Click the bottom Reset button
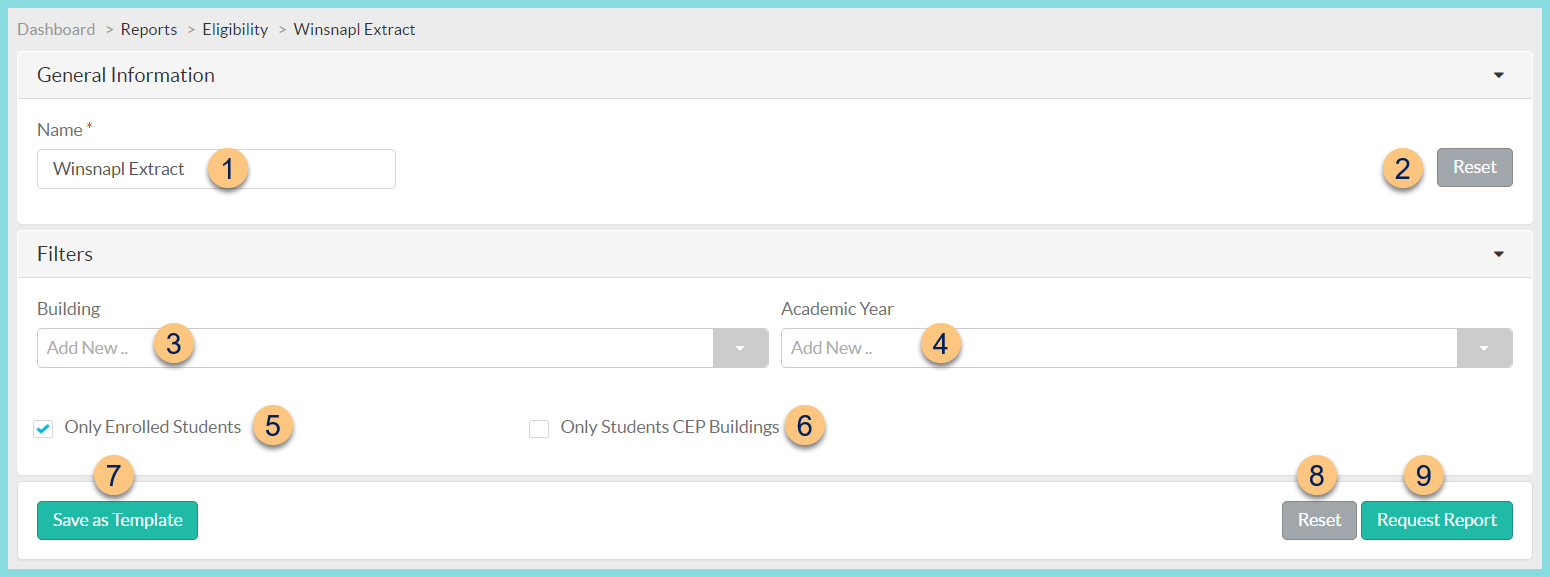Image resolution: width=1550 pixels, height=577 pixels. [x=1318, y=520]
